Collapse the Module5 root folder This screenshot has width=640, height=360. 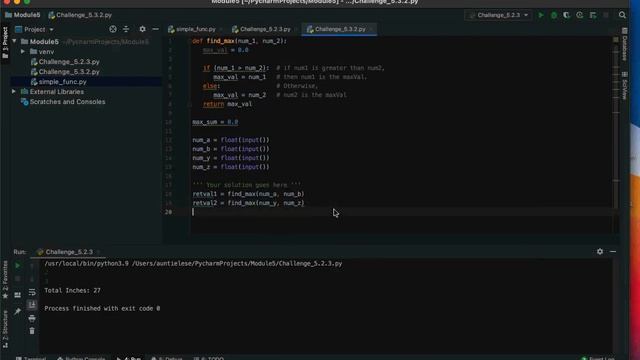click(x=14, y=42)
